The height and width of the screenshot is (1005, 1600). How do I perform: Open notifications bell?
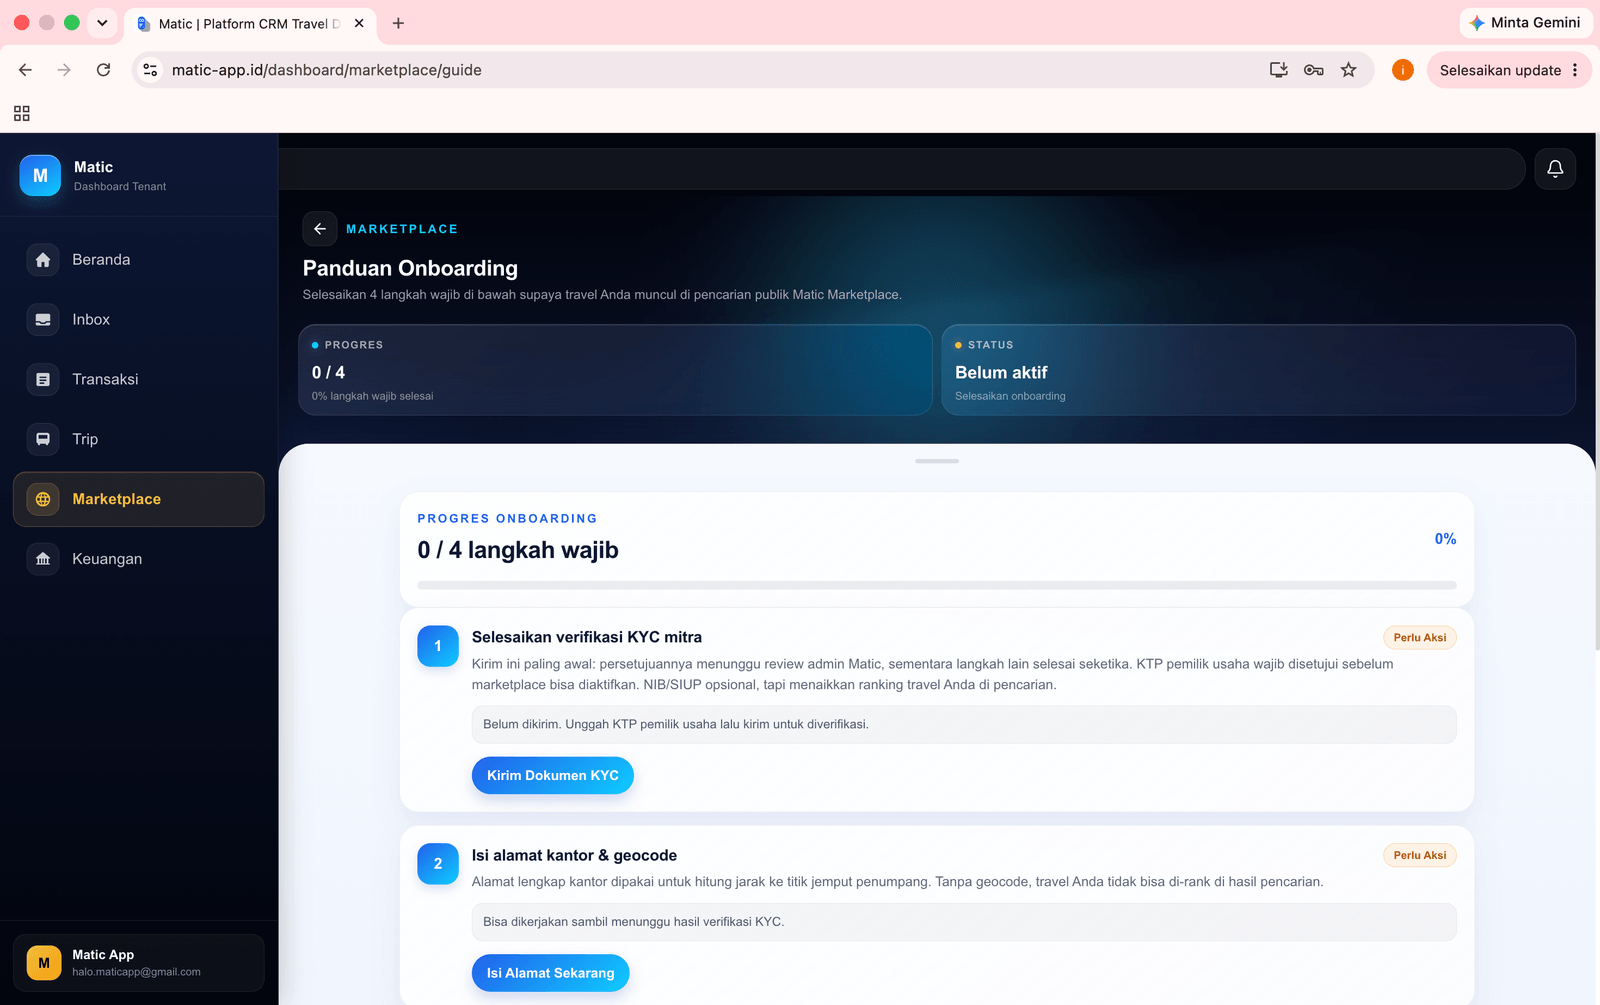1555,169
